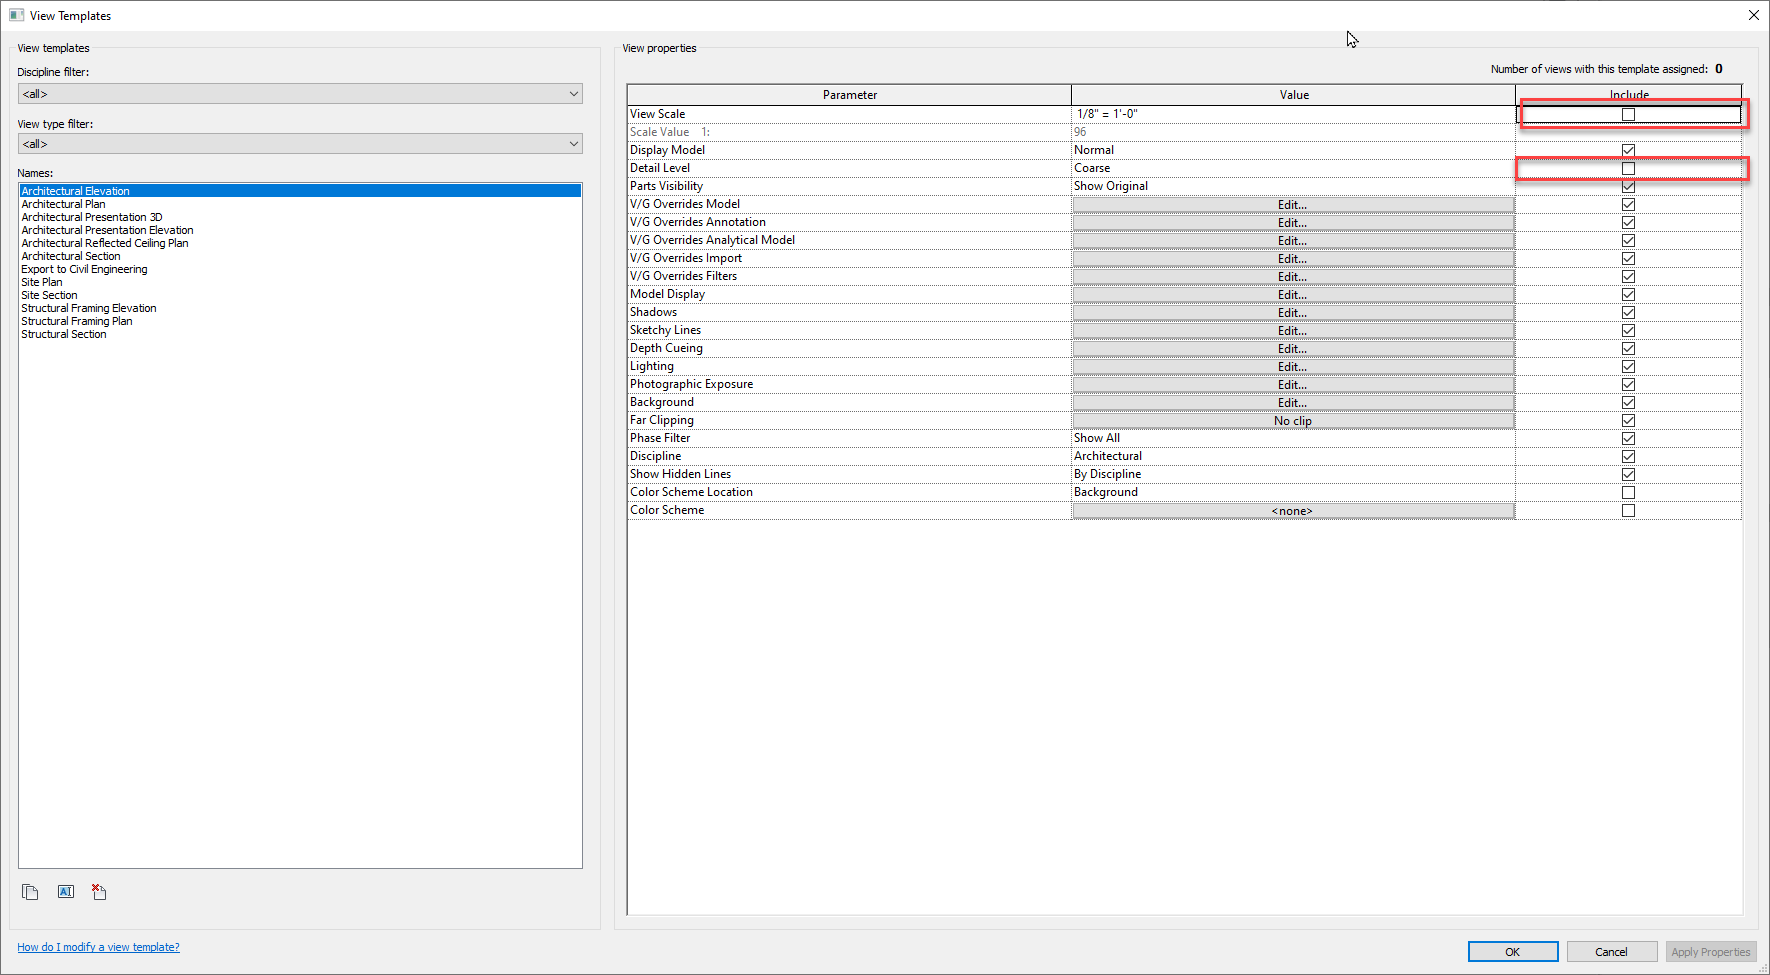Select the Structural Section template
Image resolution: width=1770 pixels, height=975 pixels.
[64, 333]
